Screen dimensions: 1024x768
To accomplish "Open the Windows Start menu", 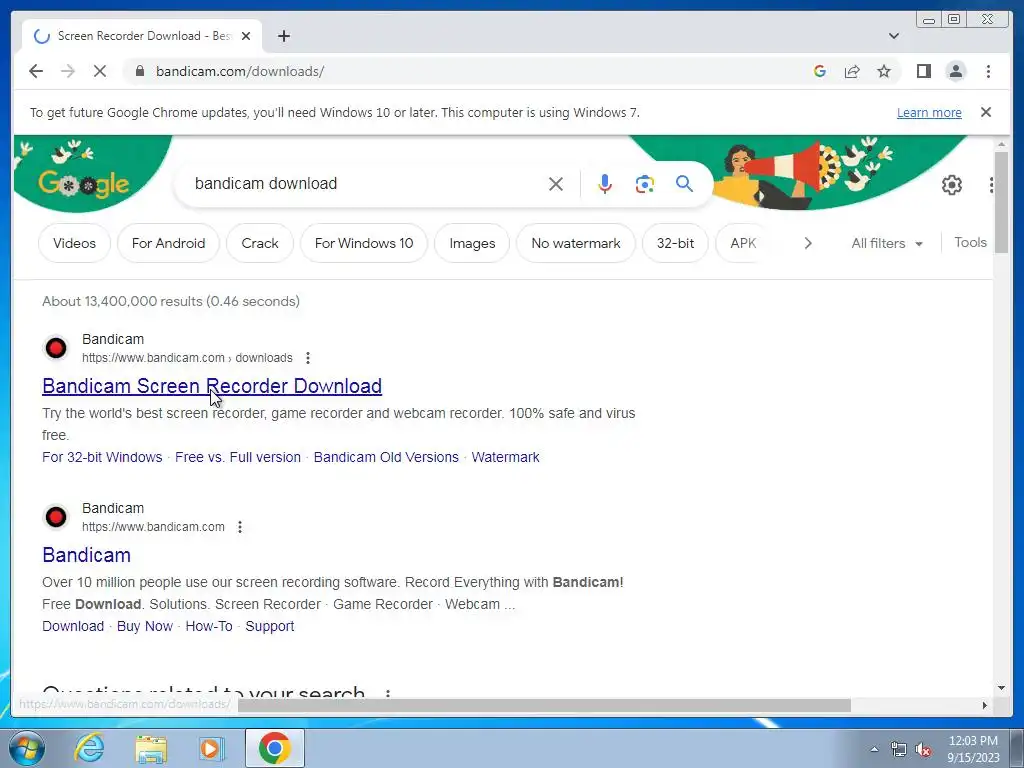I will tap(25, 748).
